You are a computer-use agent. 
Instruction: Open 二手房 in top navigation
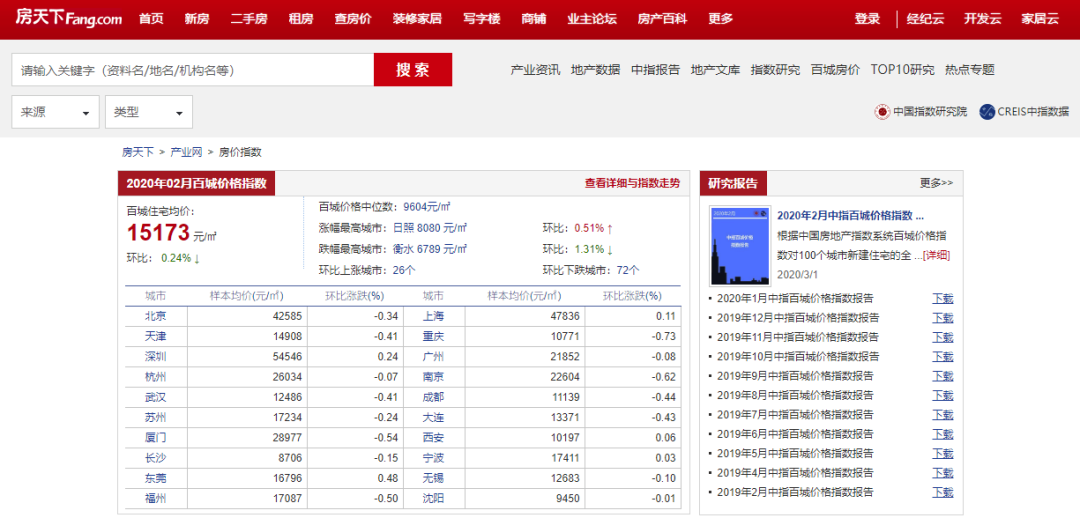(249, 19)
